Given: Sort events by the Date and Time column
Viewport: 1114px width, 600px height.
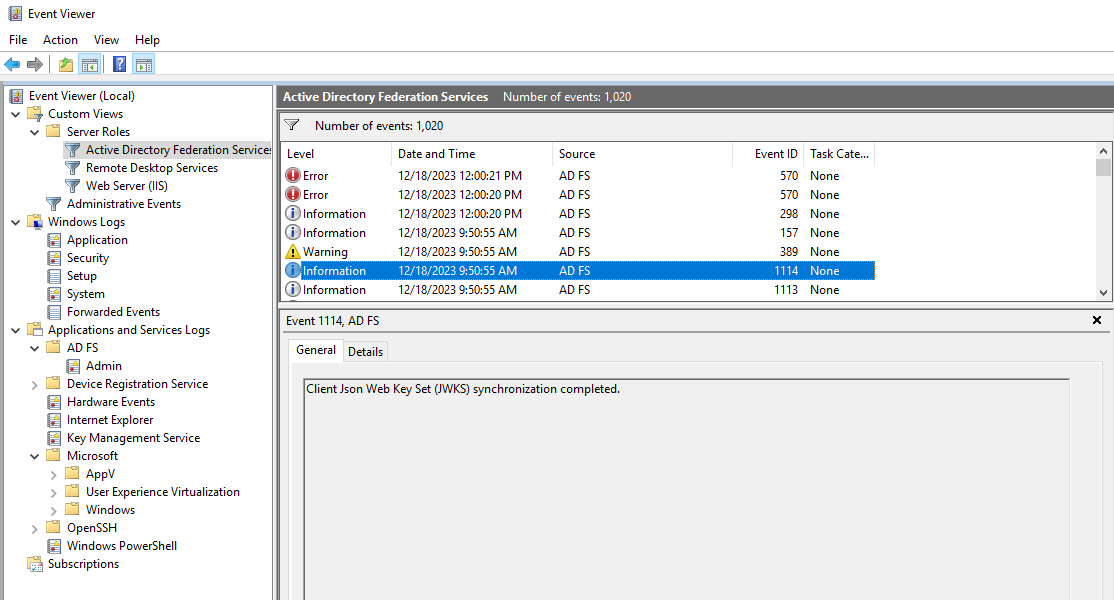Looking at the screenshot, I should [436, 154].
